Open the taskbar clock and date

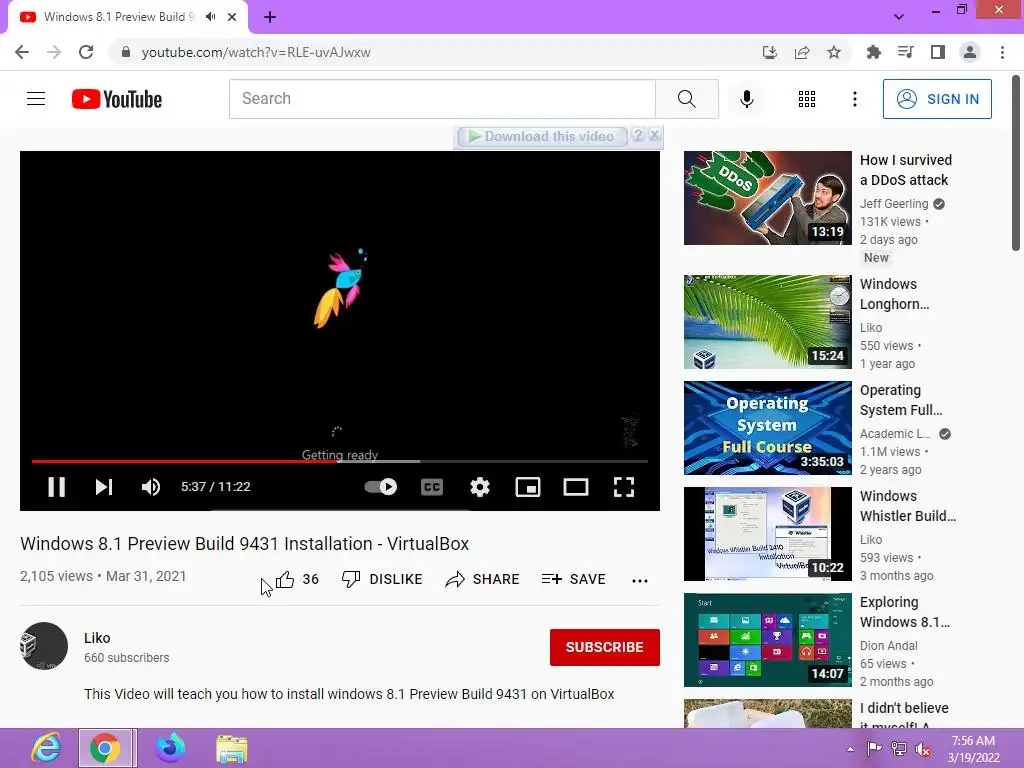point(973,749)
